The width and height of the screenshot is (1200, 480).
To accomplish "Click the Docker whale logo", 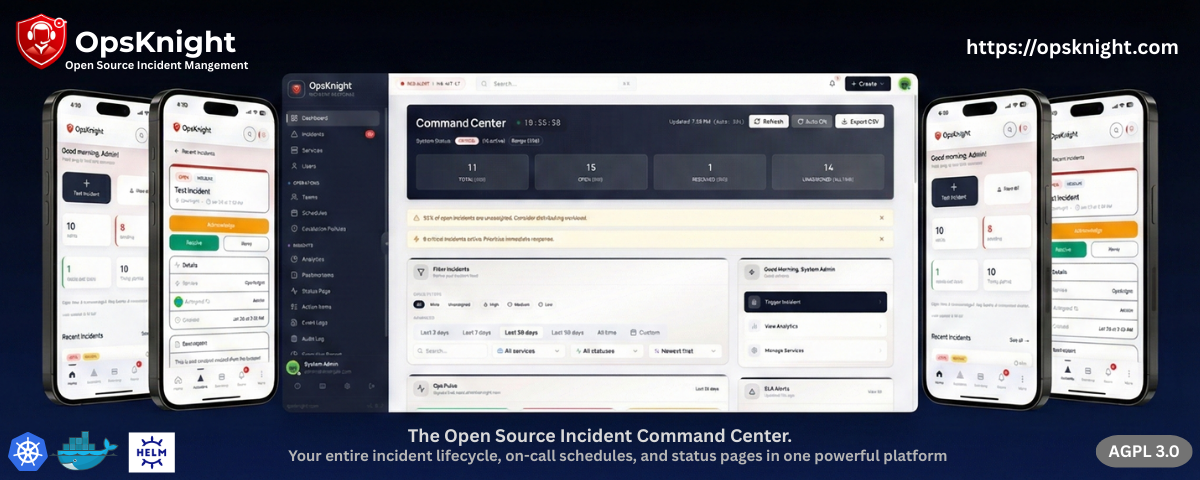I will [88, 452].
